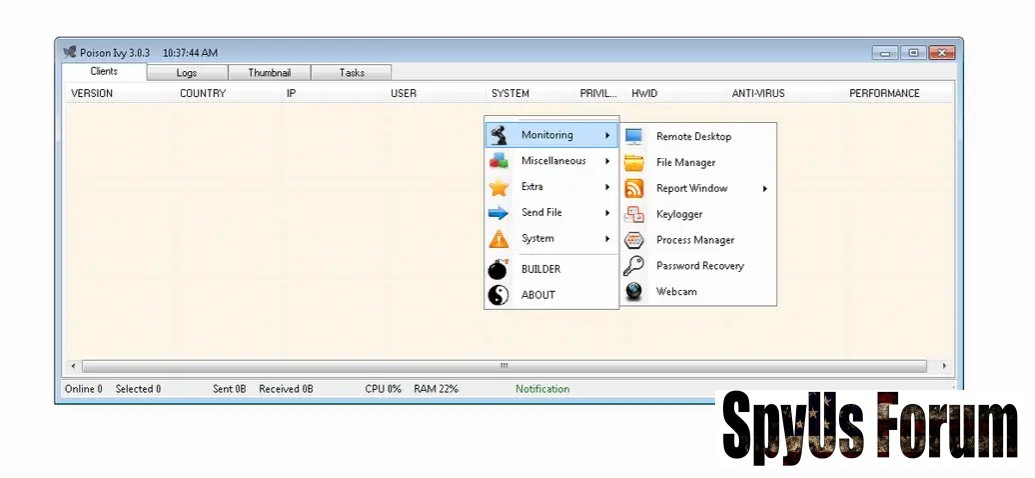Click the Webcam icon in submenu
This screenshot has height=478, width=1035.
tap(634, 292)
